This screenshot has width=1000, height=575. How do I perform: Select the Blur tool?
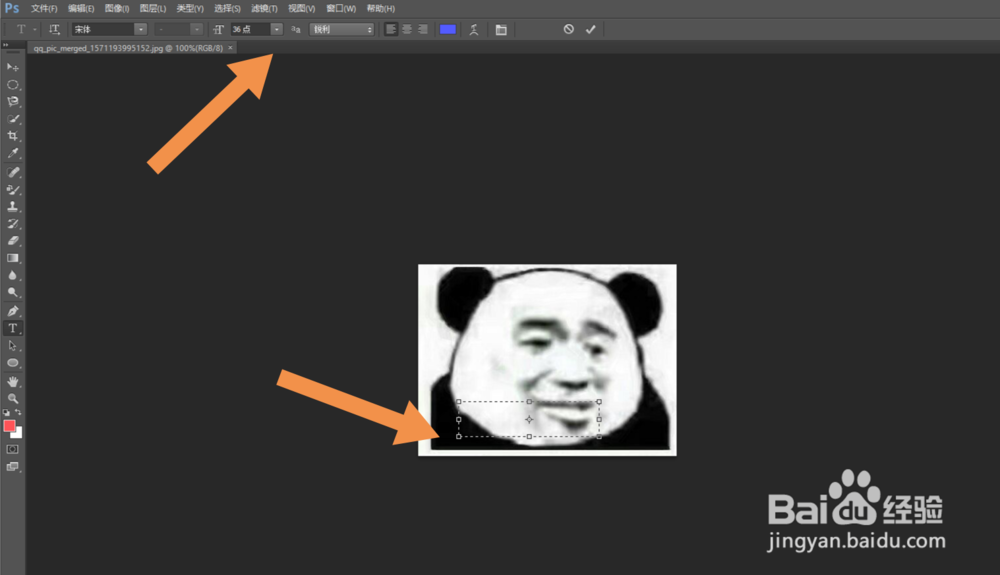tap(12, 275)
